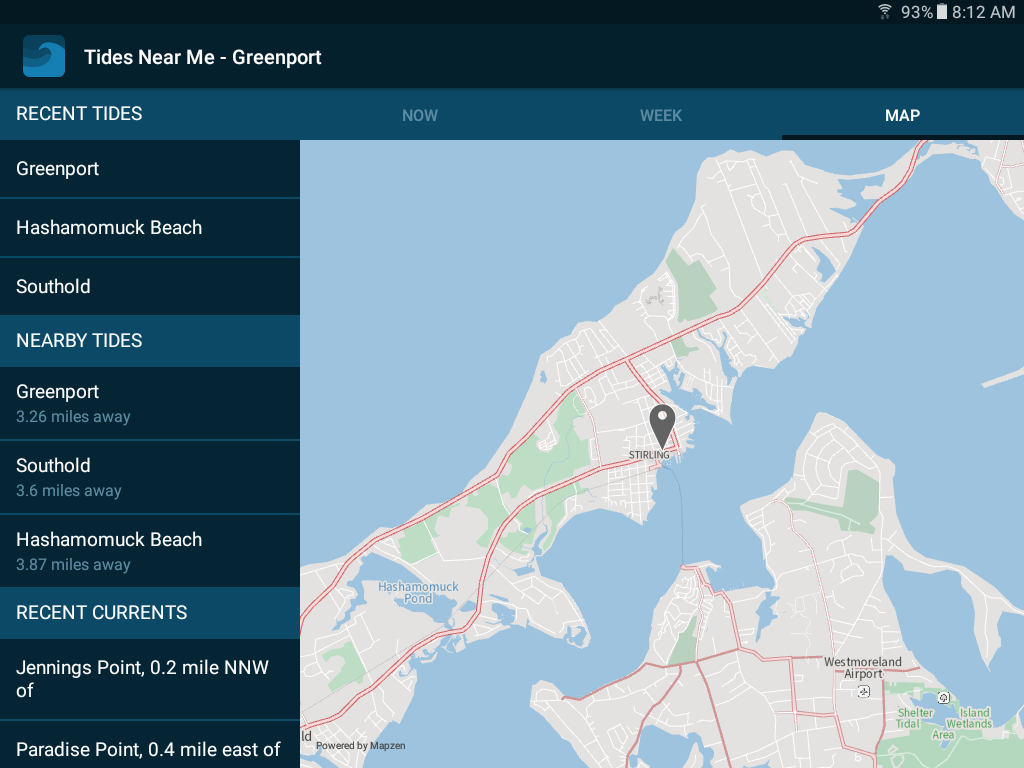This screenshot has width=1024, height=768.
Task: Tap the STIRLING label on the map
Action: coord(648,455)
